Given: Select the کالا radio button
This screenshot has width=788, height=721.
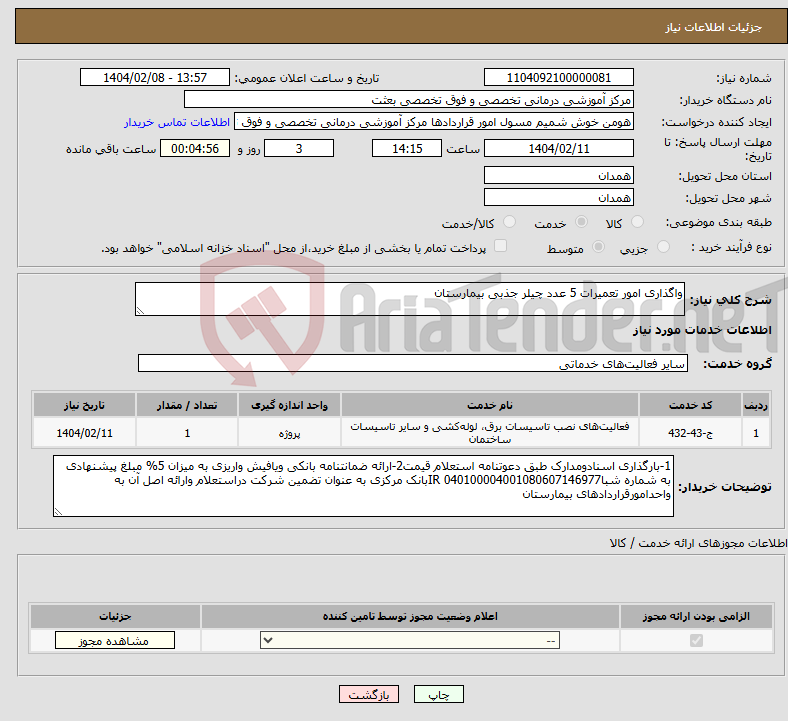Looking at the screenshot, I should (x=637, y=222).
